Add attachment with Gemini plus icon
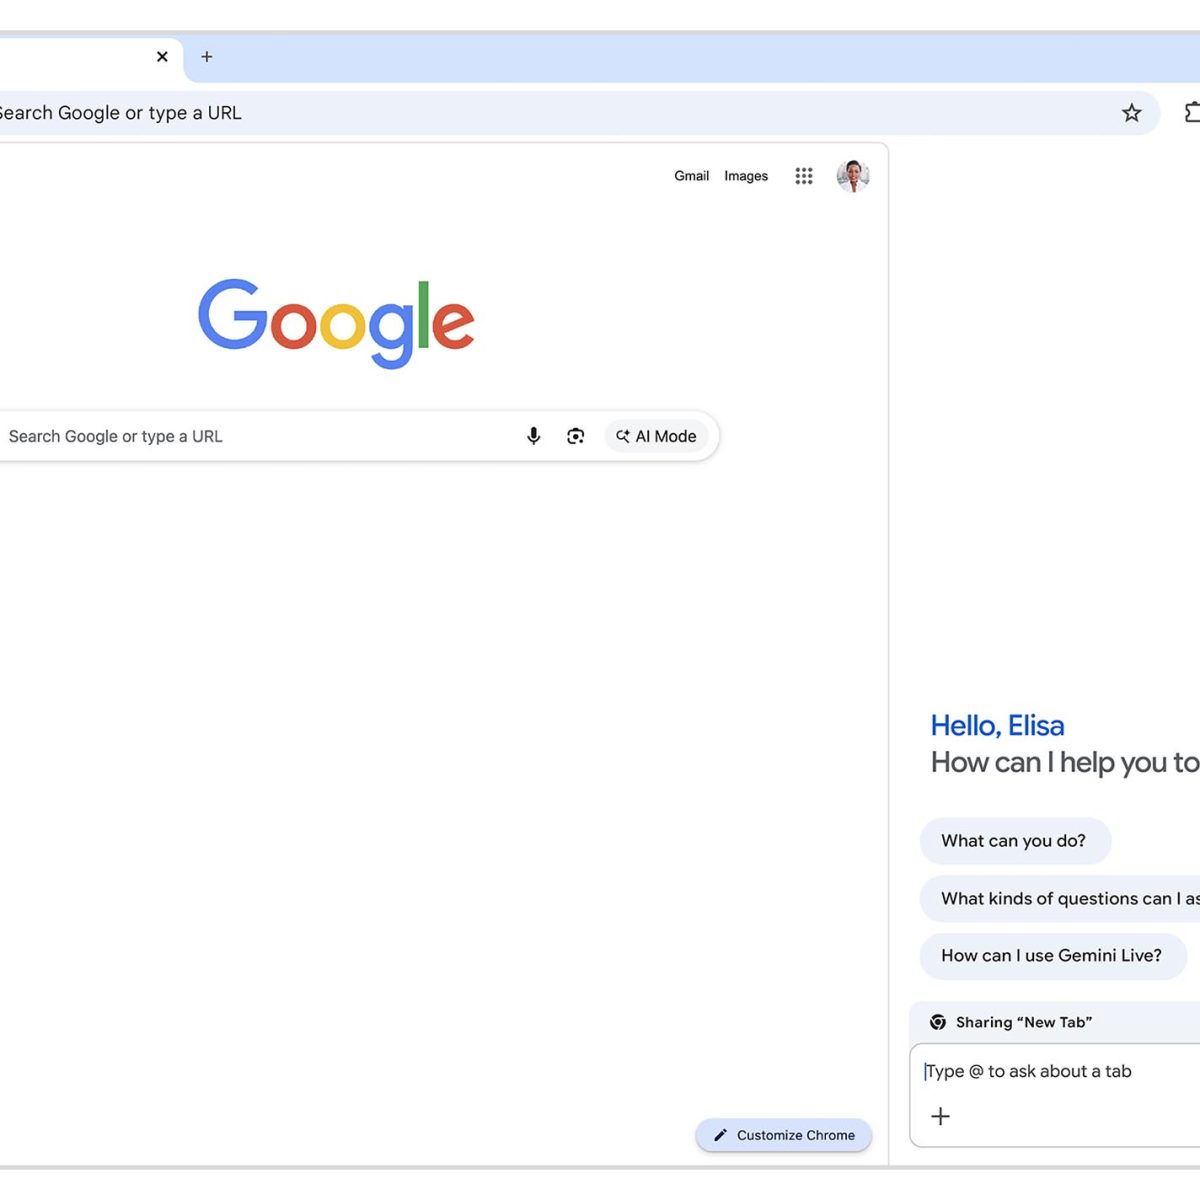This screenshot has height=1200, width=1200. (x=941, y=1116)
